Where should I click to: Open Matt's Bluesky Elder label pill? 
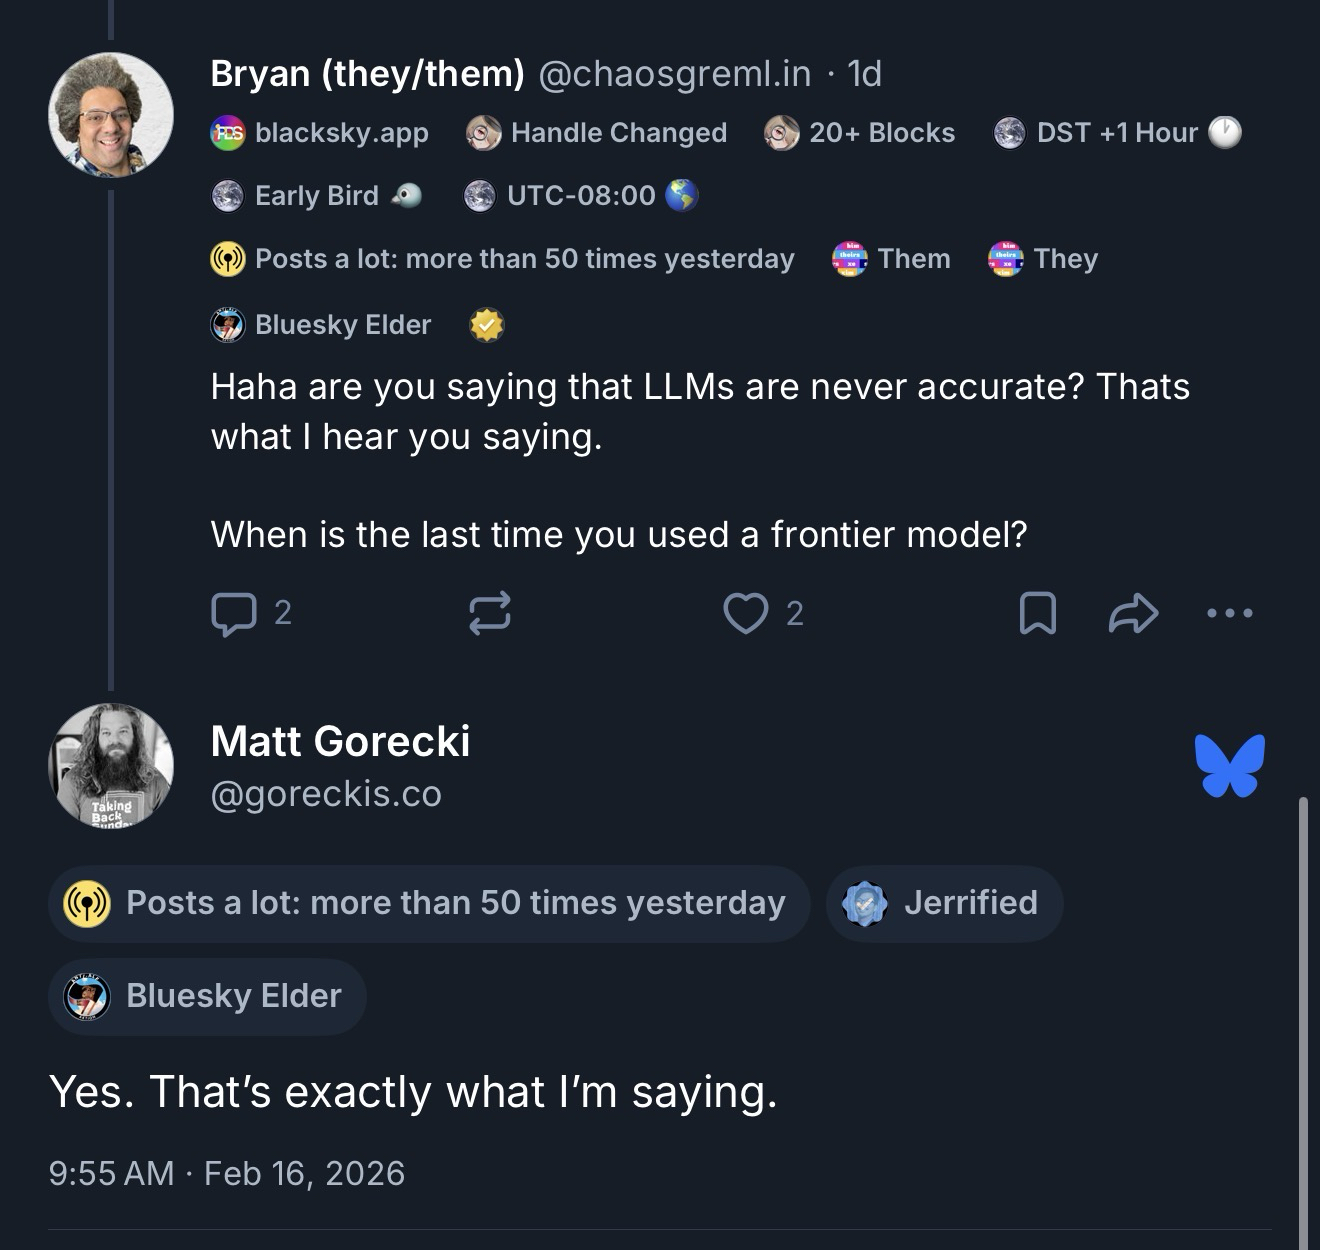[x=207, y=996]
